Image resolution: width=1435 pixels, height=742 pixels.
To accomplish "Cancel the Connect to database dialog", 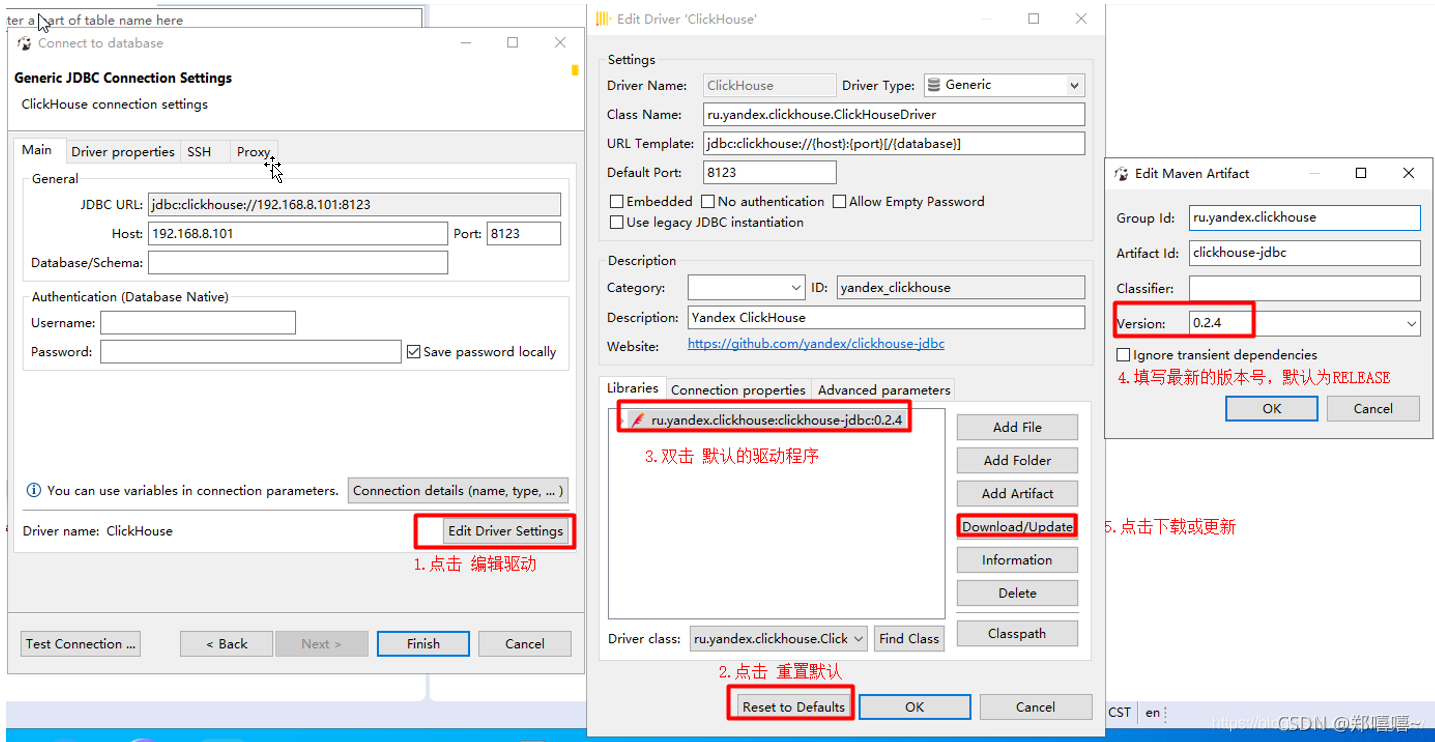I will coord(525,644).
